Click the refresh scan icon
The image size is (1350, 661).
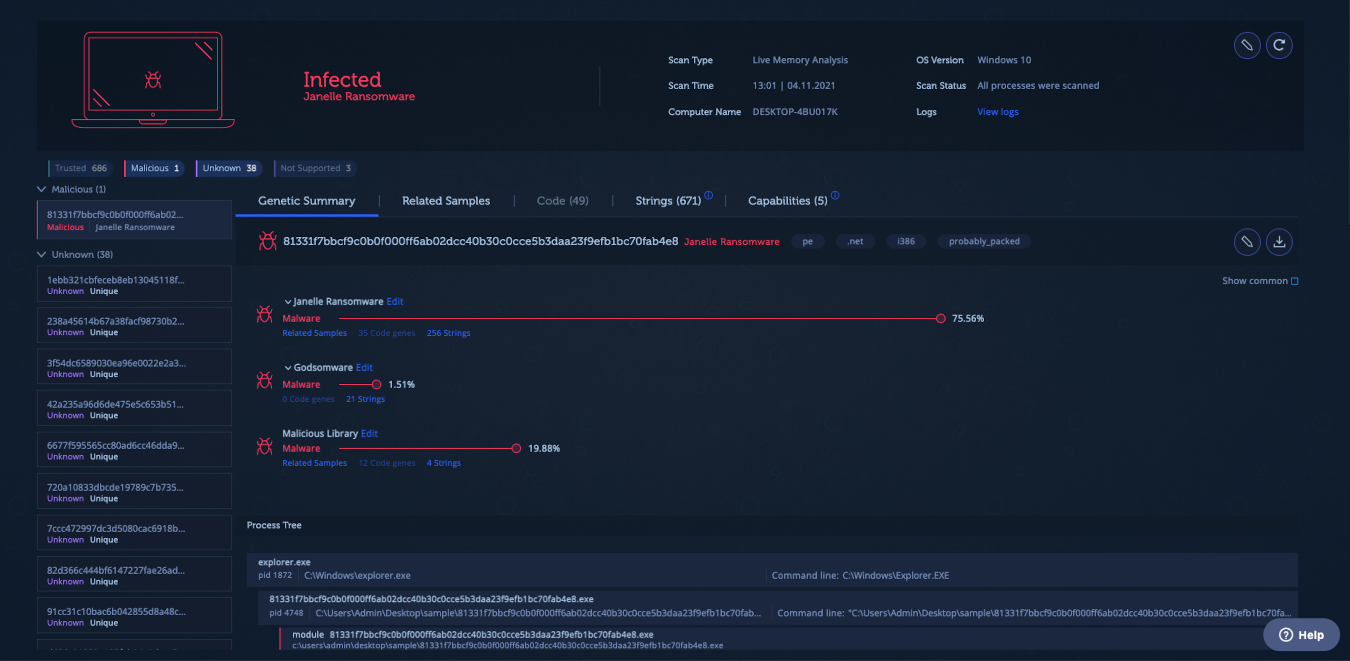coord(1279,45)
